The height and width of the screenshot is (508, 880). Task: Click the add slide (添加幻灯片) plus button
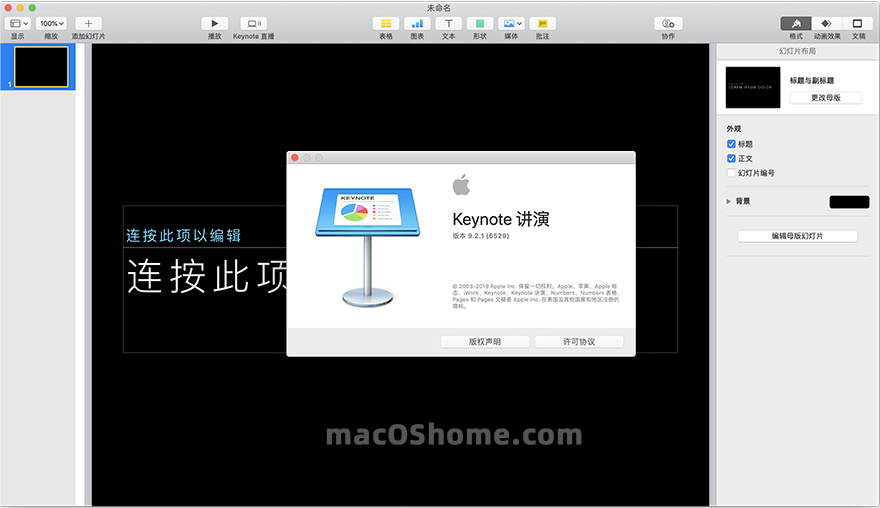click(x=88, y=23)
